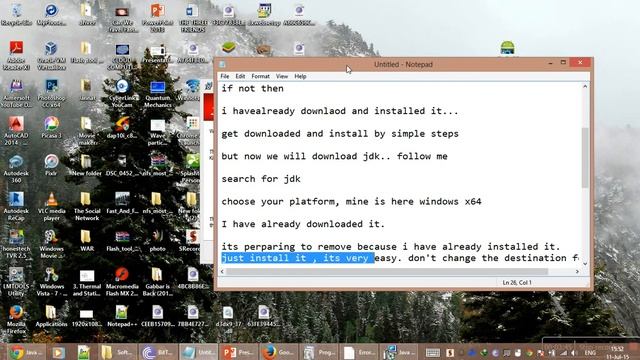This screenshot has height=360, width=640.
Task: Select the Windows Movie Maker desktop icon
Action: tap(51, 244)
